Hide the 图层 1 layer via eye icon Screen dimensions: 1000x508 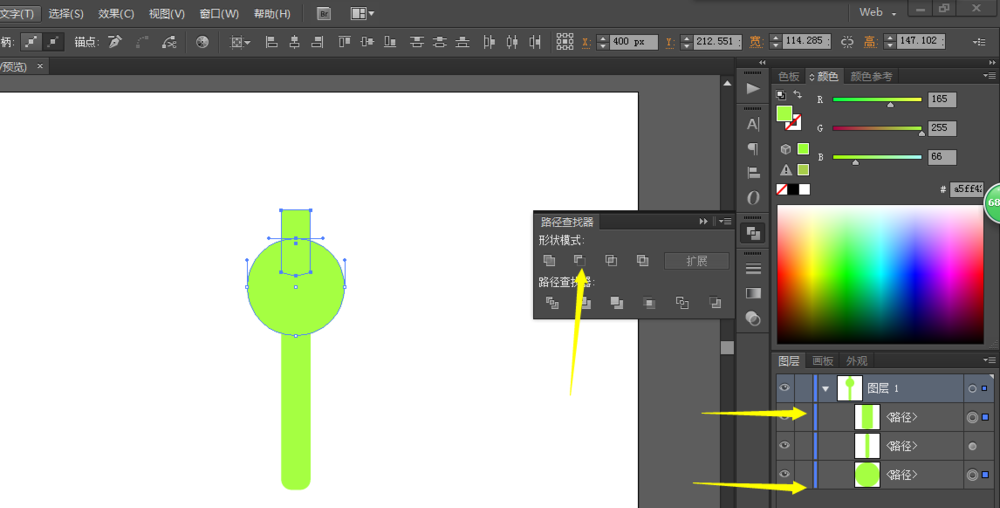pyautogui.click(x=785, y=388)
